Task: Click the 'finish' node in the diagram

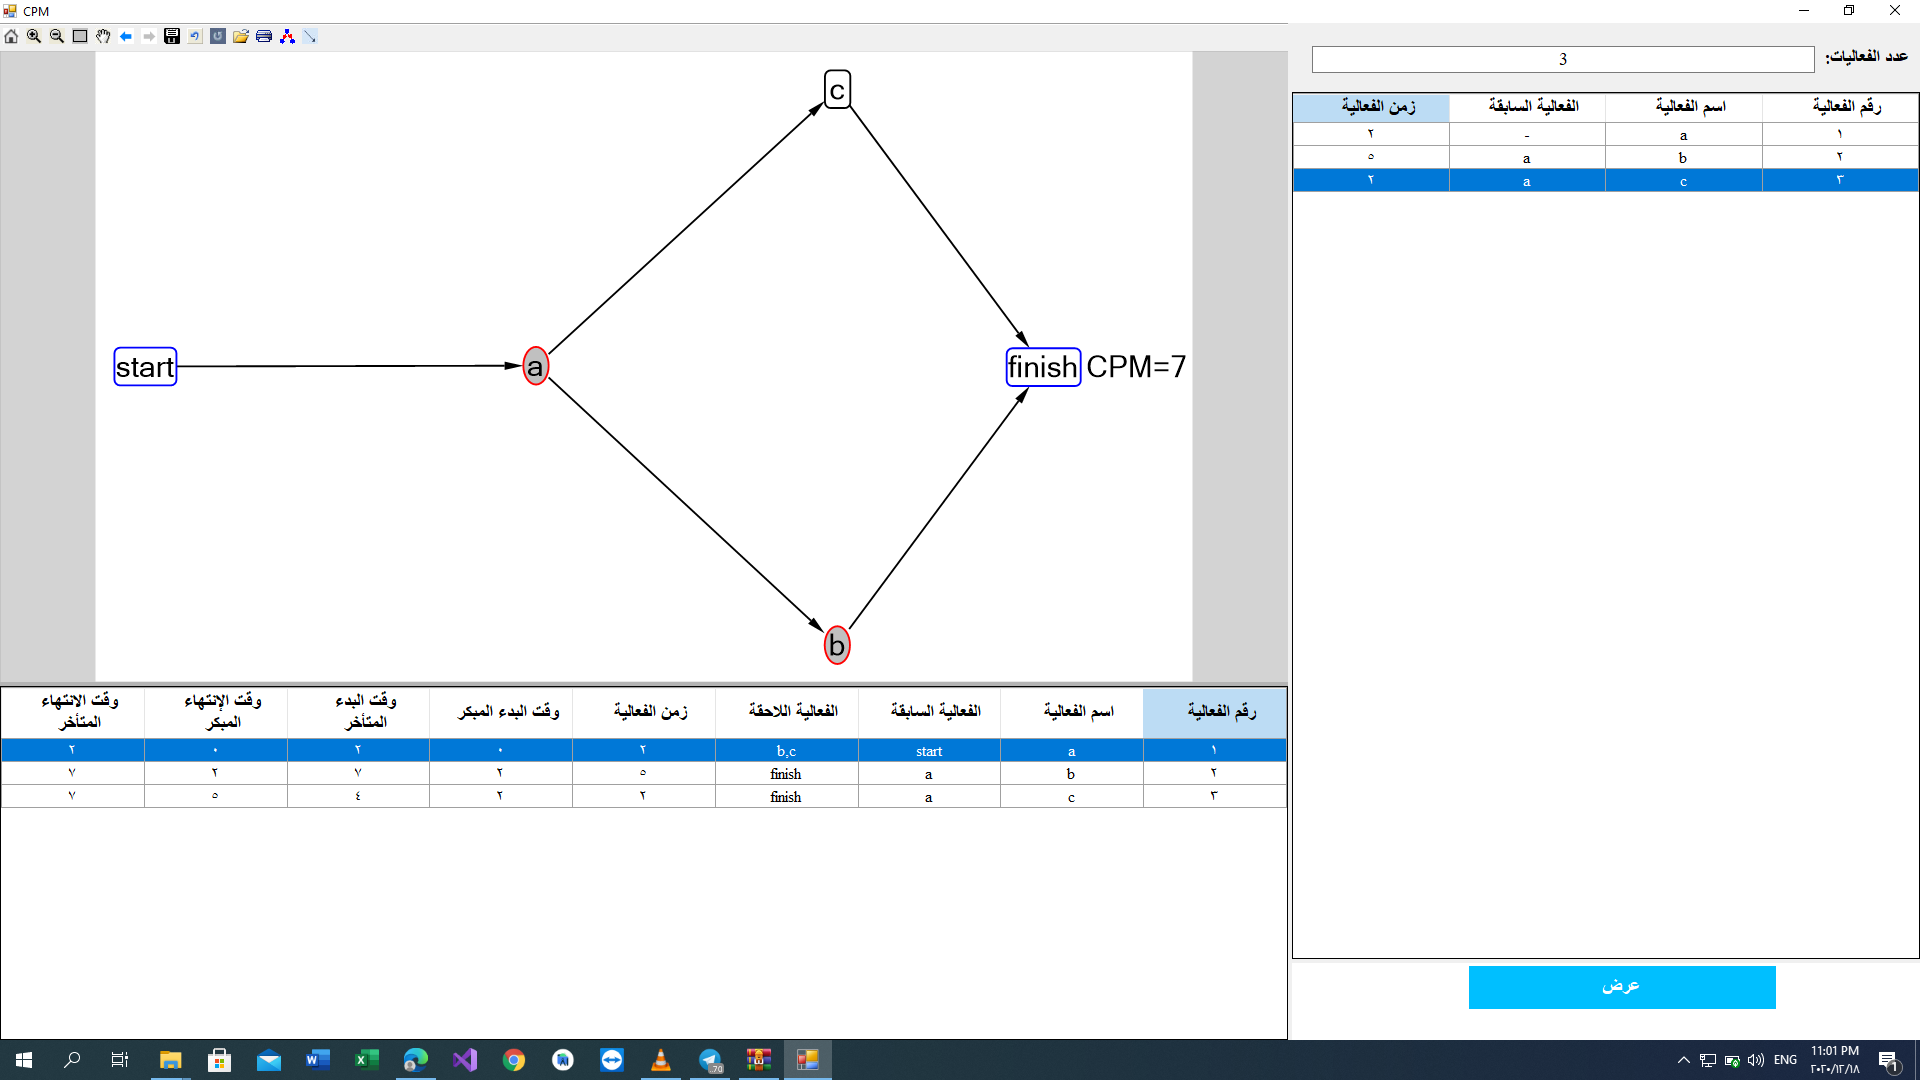Action: click(1043, 367)
